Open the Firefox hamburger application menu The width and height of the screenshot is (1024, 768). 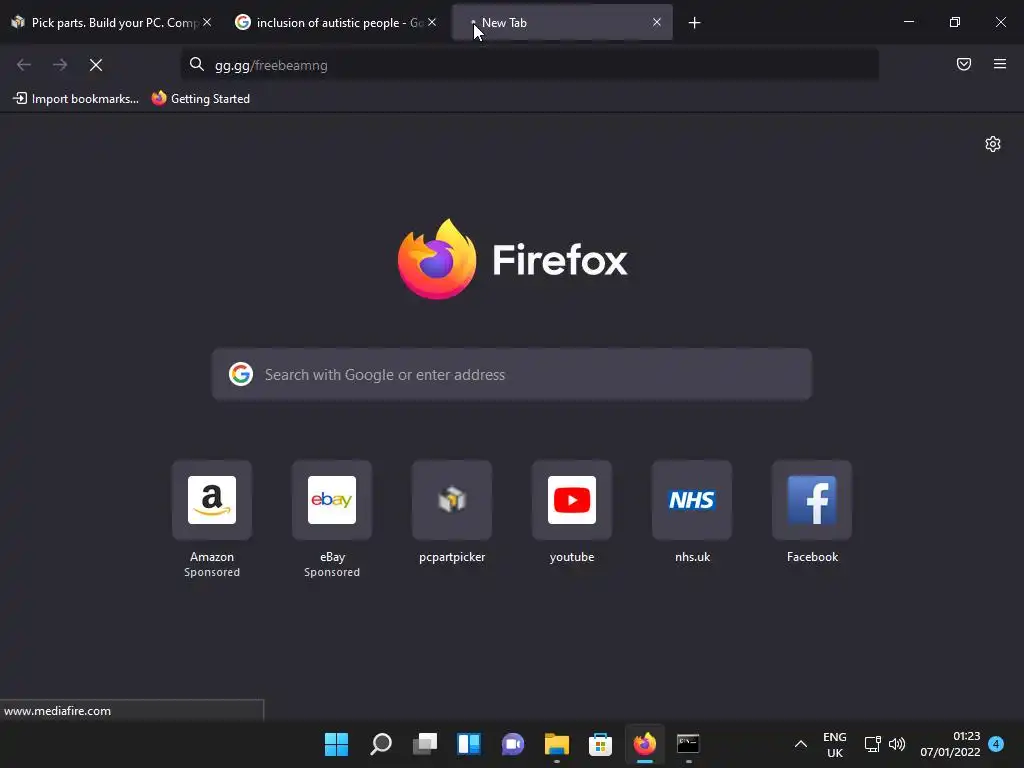click(x=1000, y=64)
